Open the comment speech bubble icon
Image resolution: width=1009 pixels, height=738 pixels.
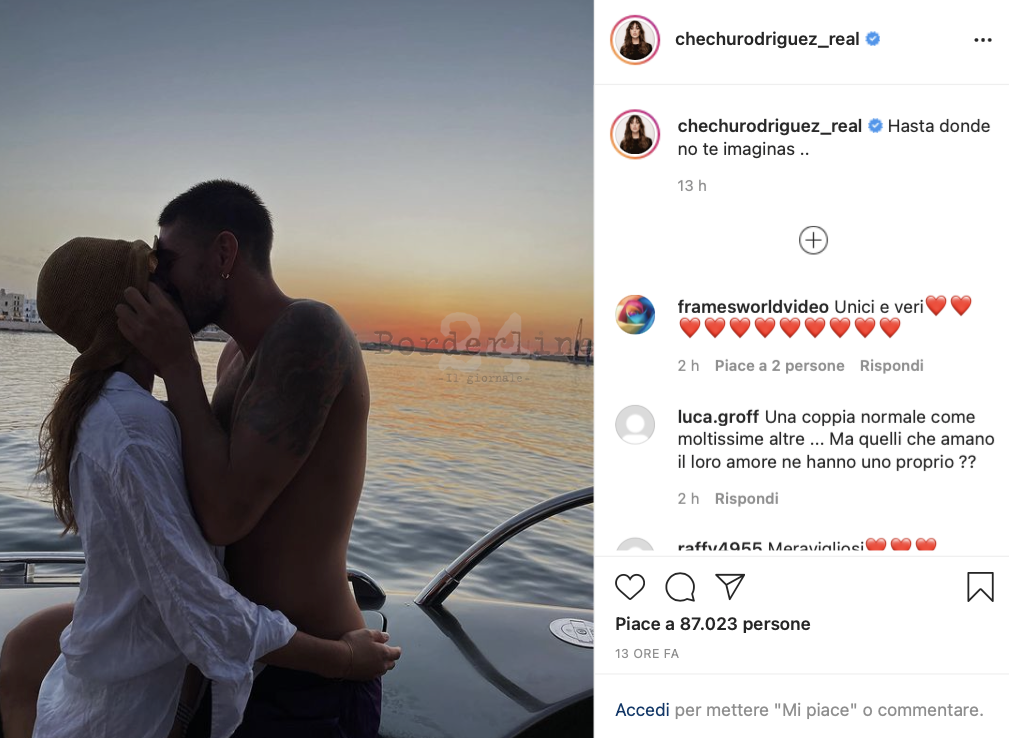pyautogui.click(x=680, y=587)
